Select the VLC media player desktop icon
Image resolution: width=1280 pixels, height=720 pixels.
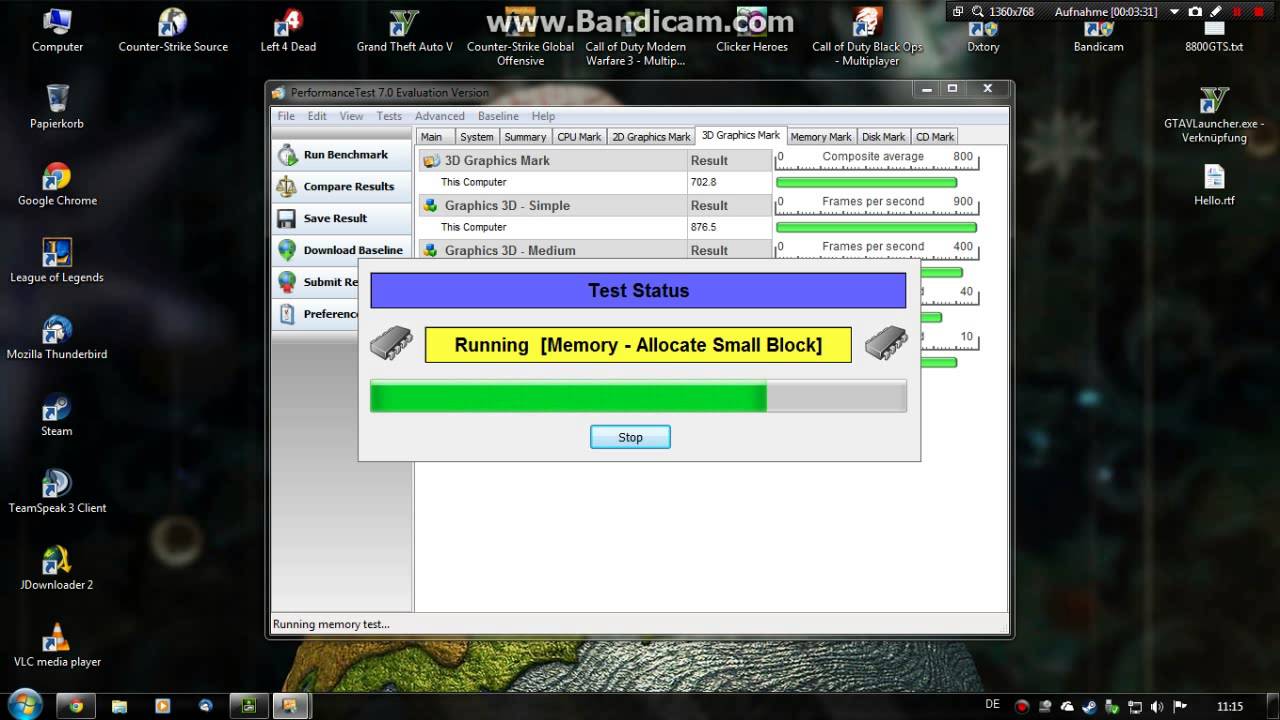[x=57, y=638]
